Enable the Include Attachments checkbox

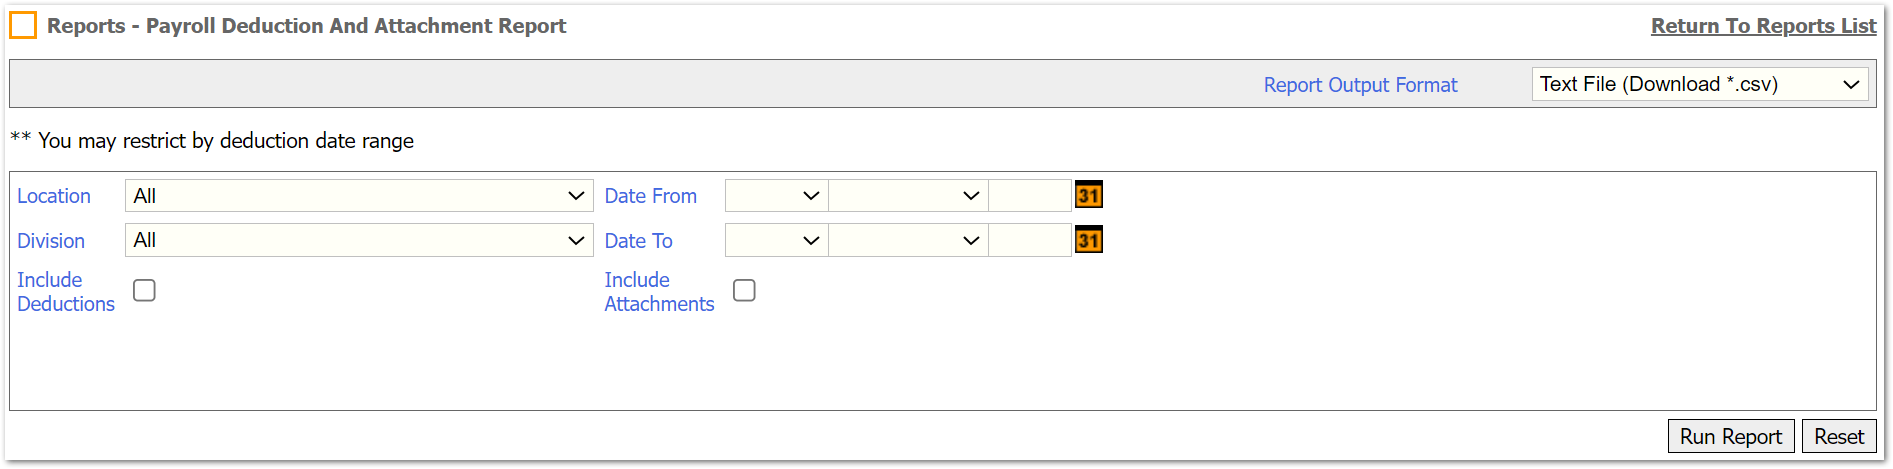[744, 290]
